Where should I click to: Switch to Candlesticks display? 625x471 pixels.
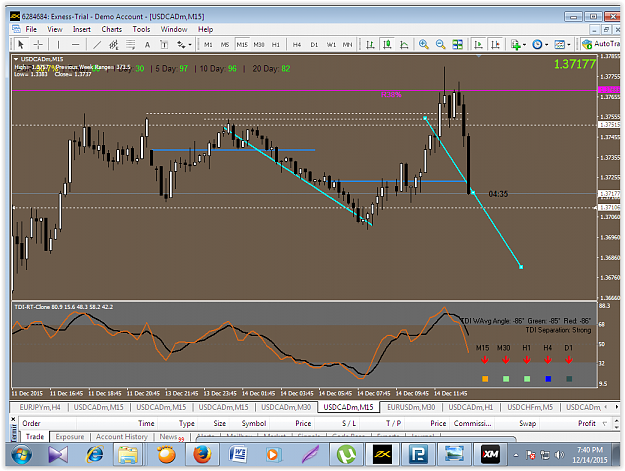(387, 44)
